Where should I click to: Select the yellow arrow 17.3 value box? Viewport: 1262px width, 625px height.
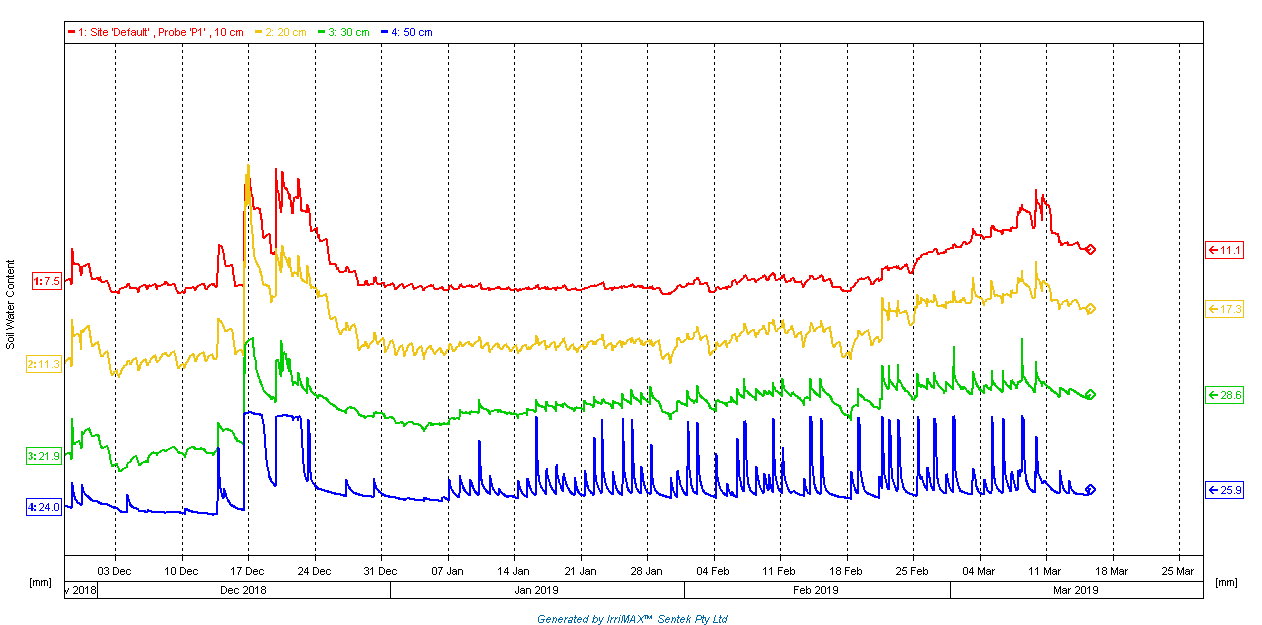click(1224, 309)
